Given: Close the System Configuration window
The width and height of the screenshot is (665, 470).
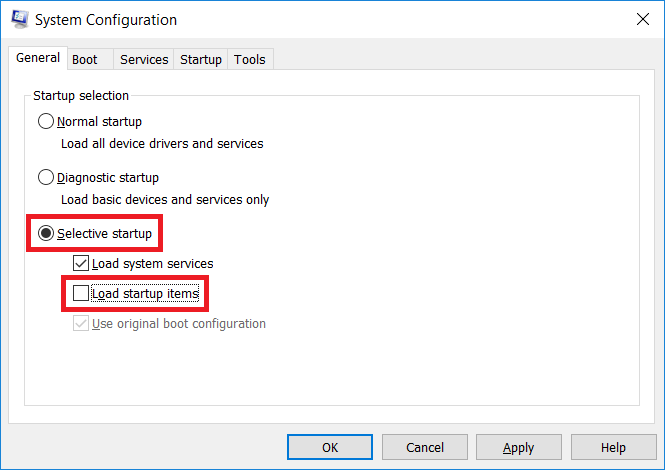Looking at the screenshot, I should [x=643, y=19].
